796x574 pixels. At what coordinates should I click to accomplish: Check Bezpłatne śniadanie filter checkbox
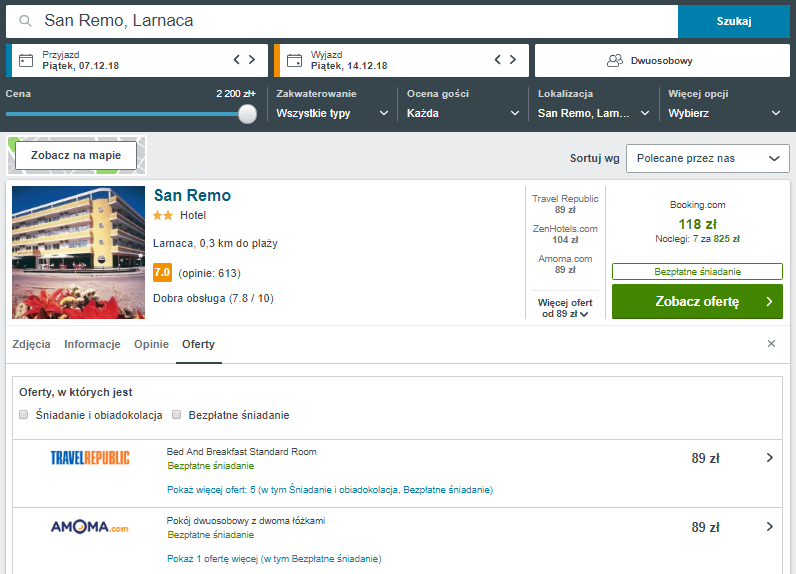click(x=177, y=415)
